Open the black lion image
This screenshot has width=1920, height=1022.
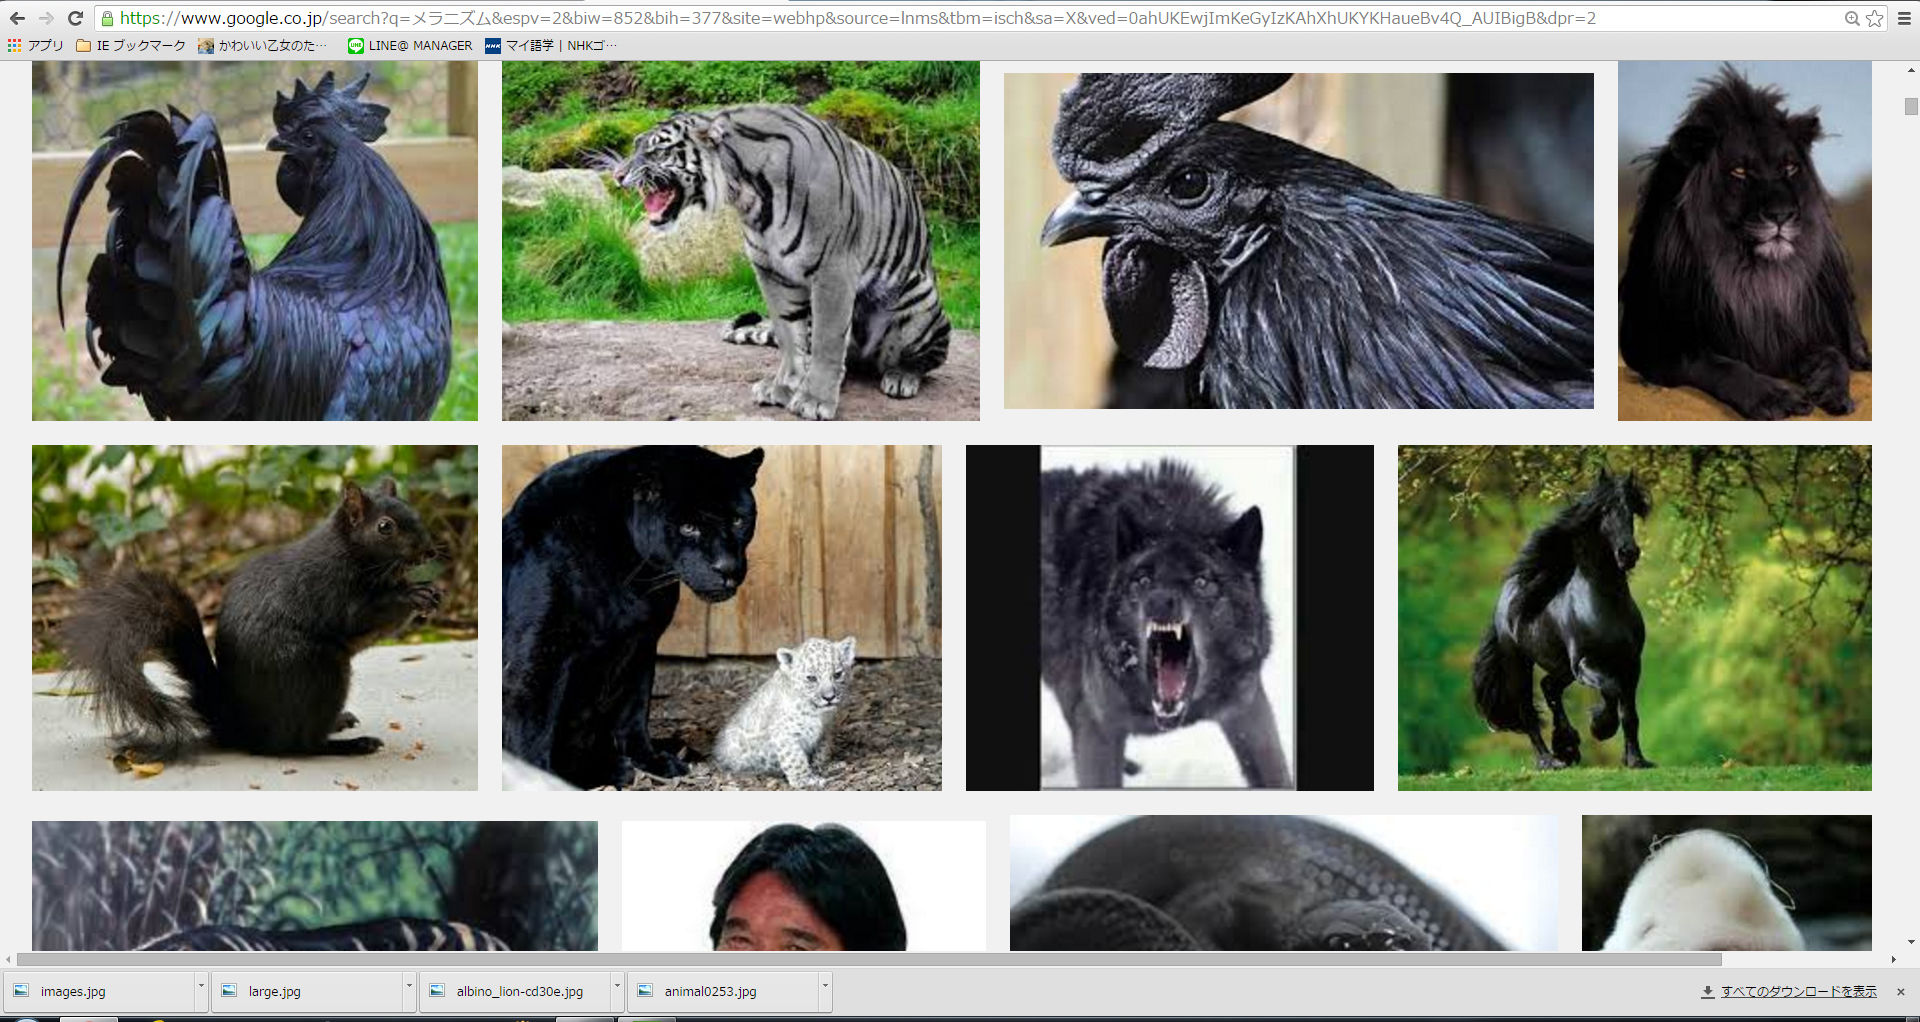[1745, 241]
